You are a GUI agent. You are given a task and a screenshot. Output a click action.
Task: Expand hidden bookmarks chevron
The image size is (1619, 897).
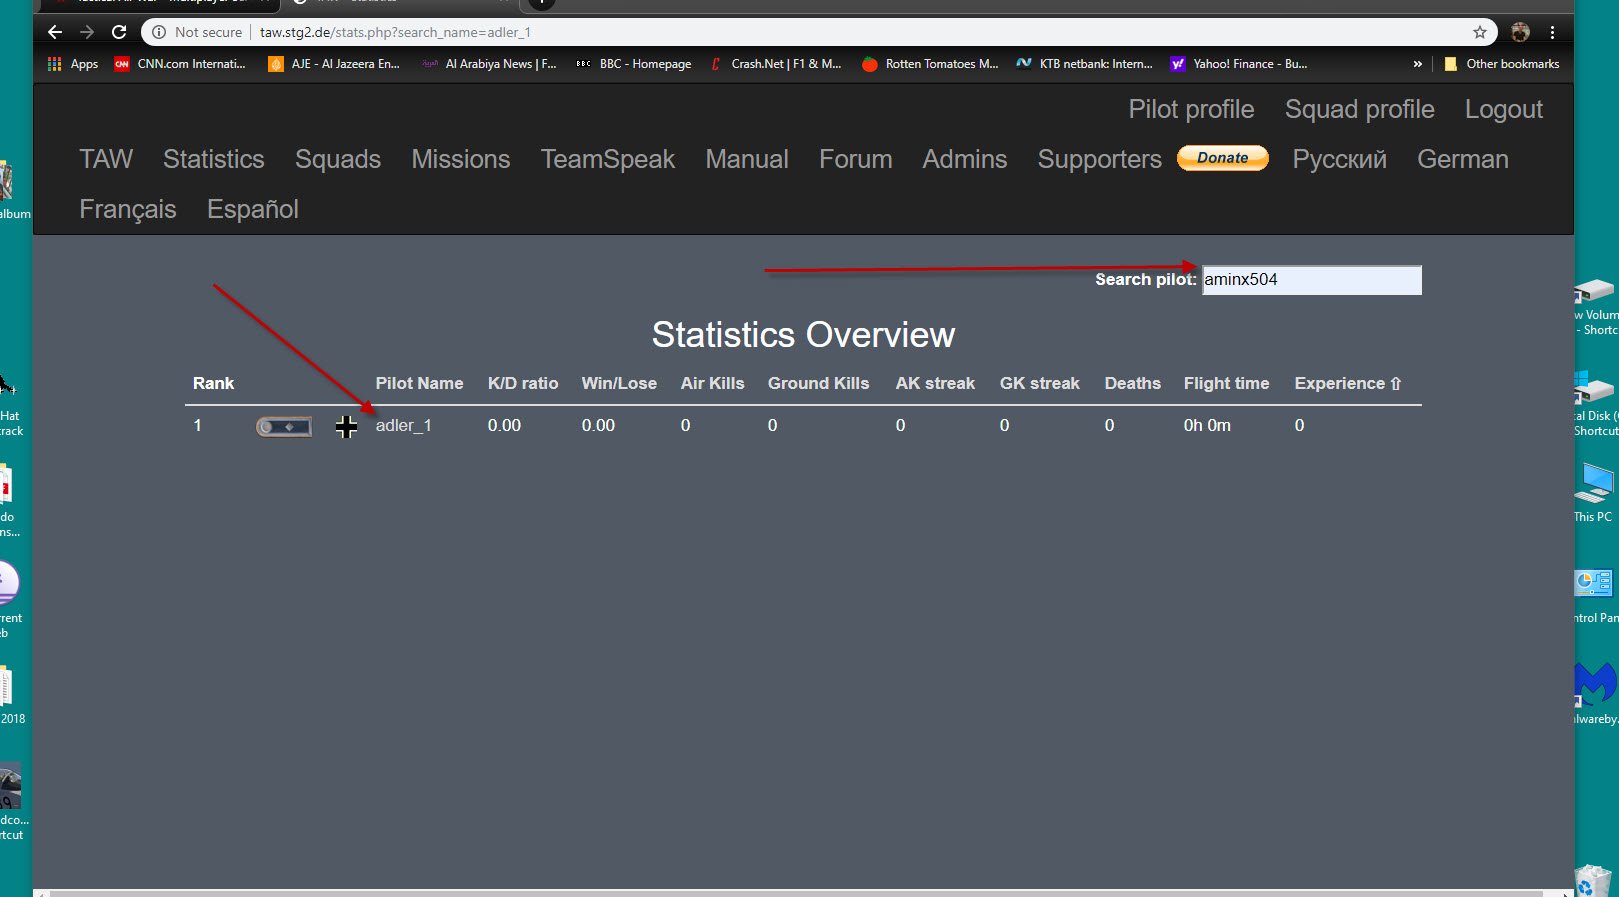1417,64
